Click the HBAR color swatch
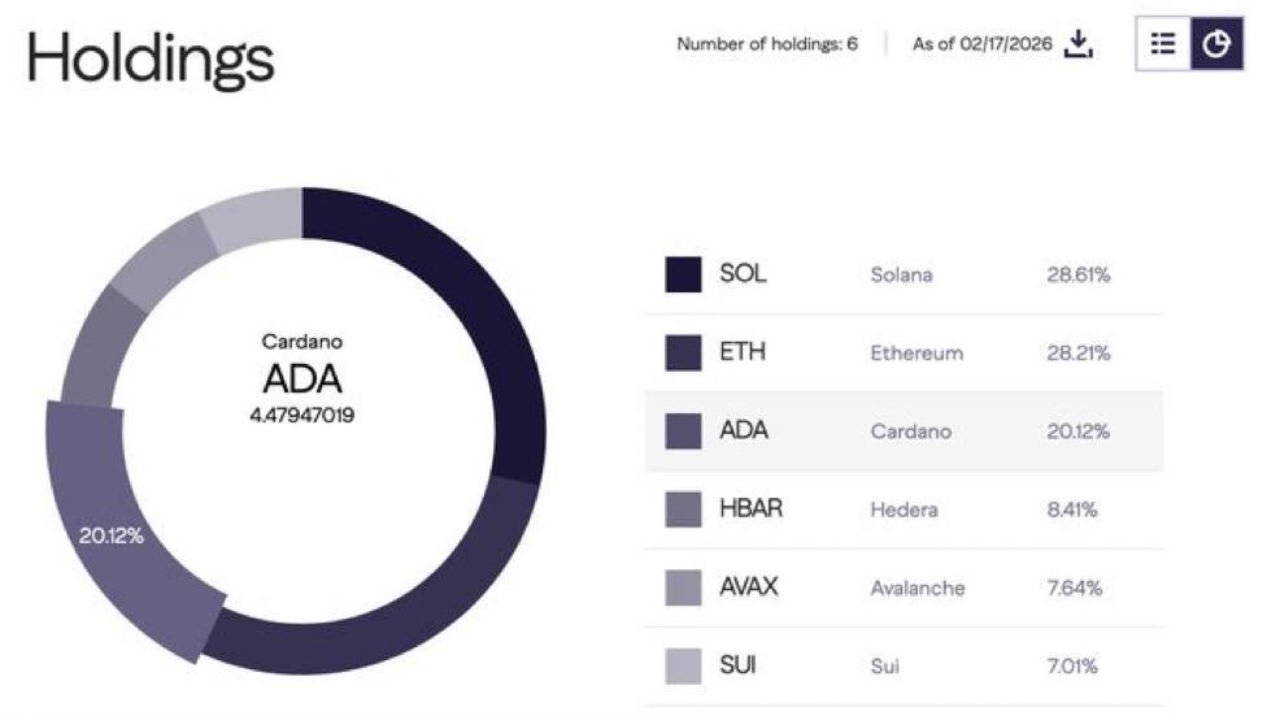1280x720 pixels. [x=683, y=509]
